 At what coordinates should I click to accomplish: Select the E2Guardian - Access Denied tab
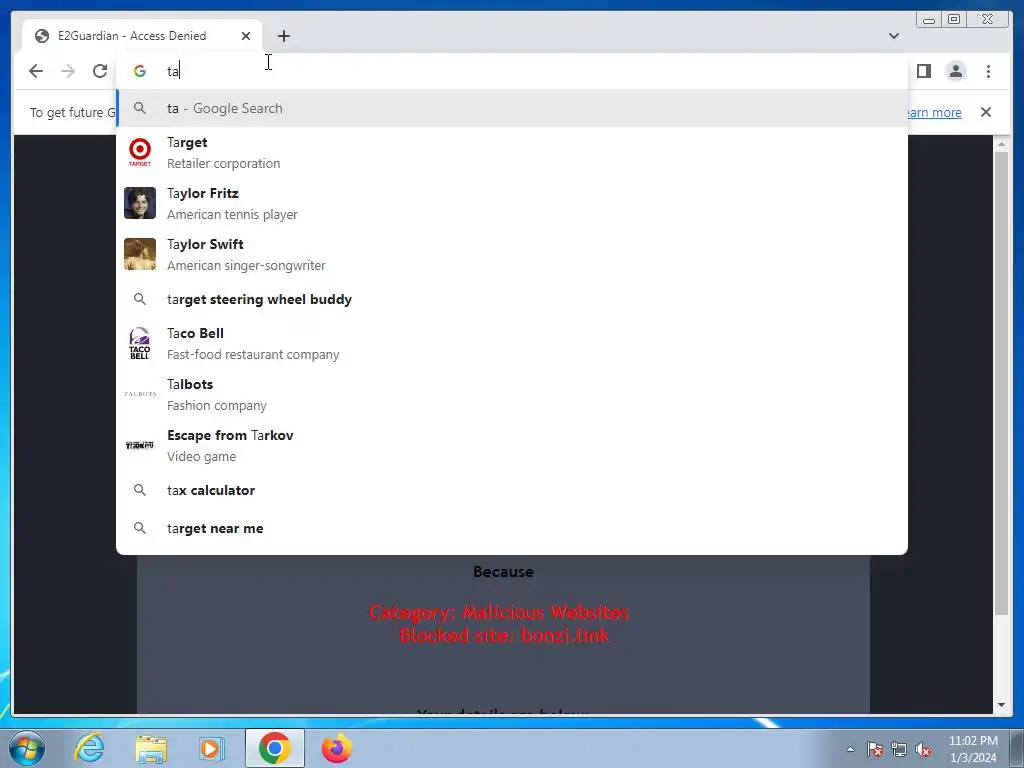pyautogui.click(x=142, y=36)
